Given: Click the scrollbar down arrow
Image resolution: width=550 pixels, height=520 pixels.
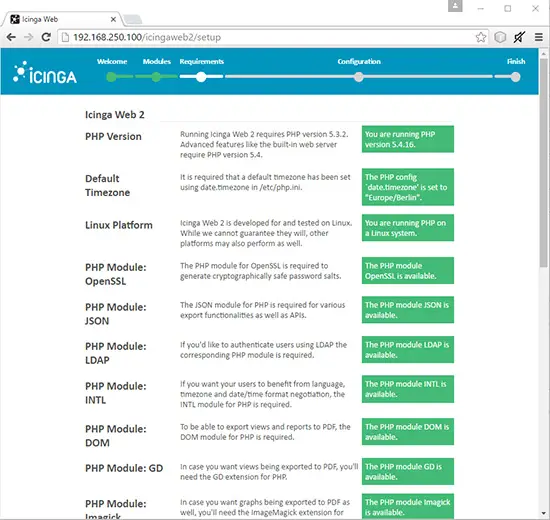Looking at the screenshot, I should click(x=543, y=514).
